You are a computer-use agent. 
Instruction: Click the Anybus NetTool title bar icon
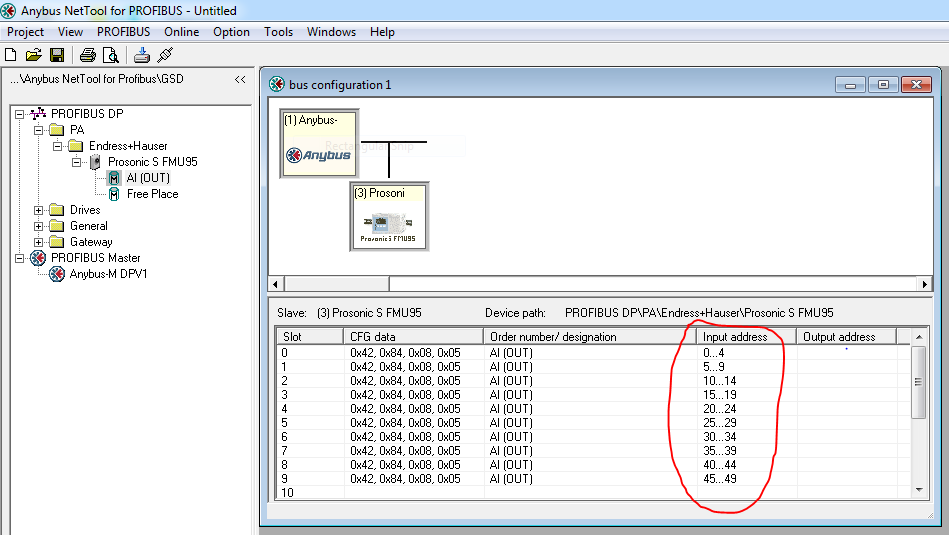coord(8,10)
